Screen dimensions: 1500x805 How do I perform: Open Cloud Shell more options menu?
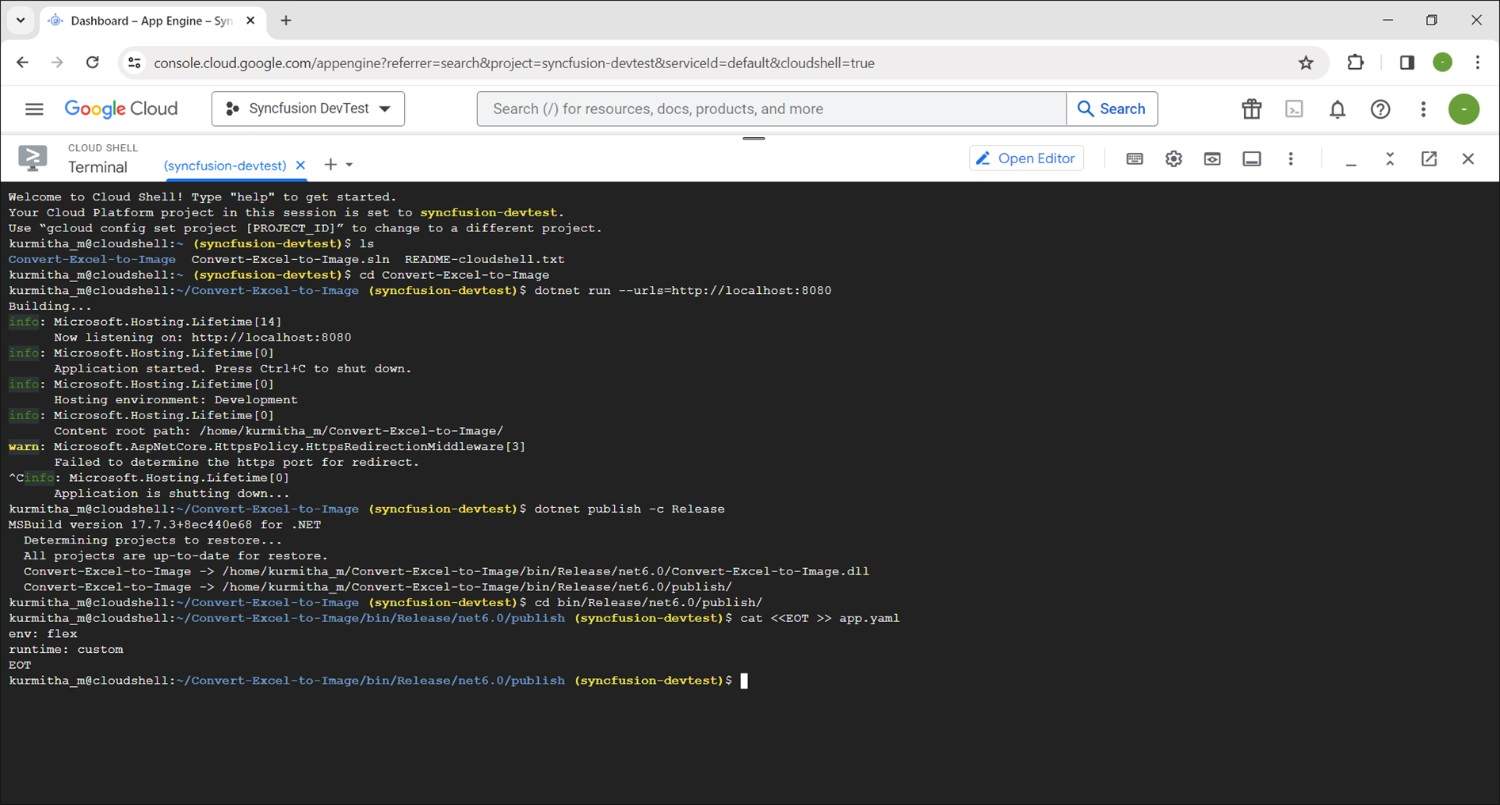click(x=1290, y=158)
